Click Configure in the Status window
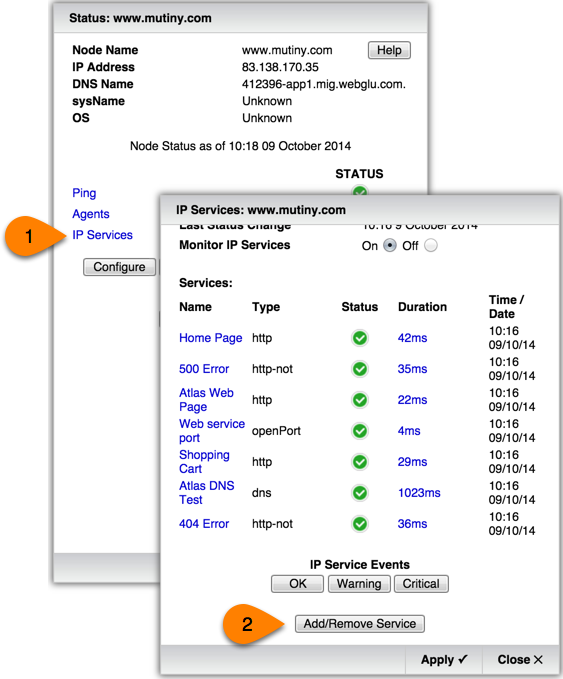Viewport: 563px width, 679px height. point(119,267)
